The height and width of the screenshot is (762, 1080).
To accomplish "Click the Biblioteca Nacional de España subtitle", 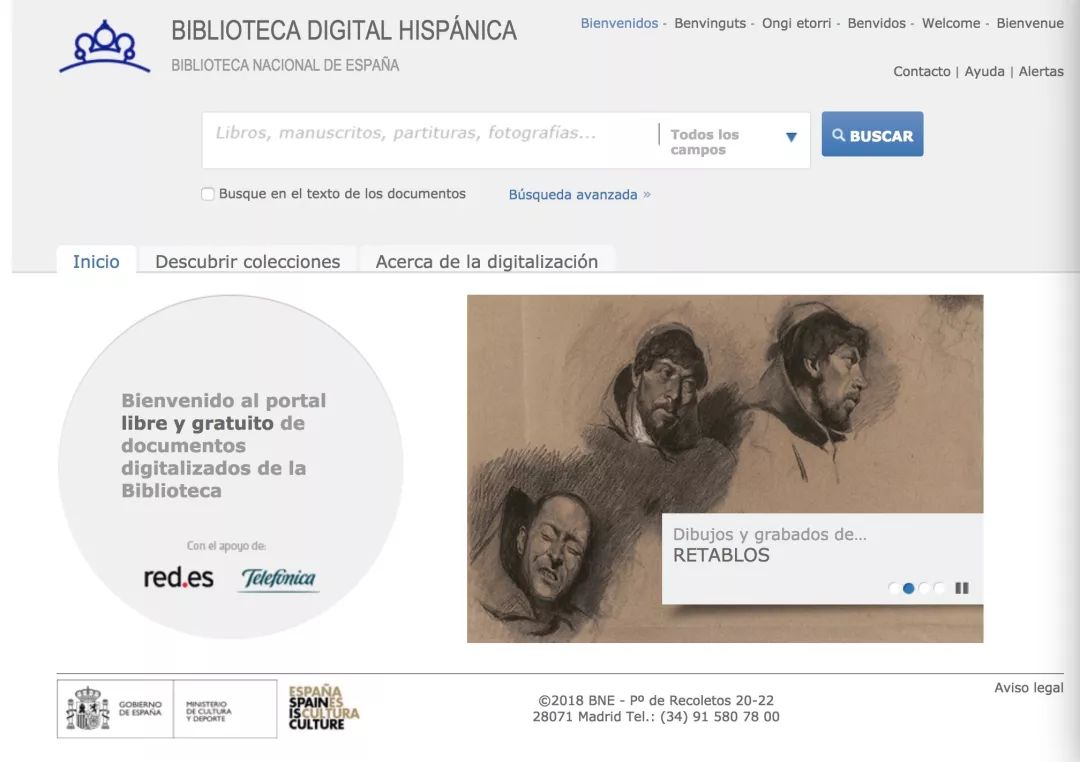I will click(285, 65).
